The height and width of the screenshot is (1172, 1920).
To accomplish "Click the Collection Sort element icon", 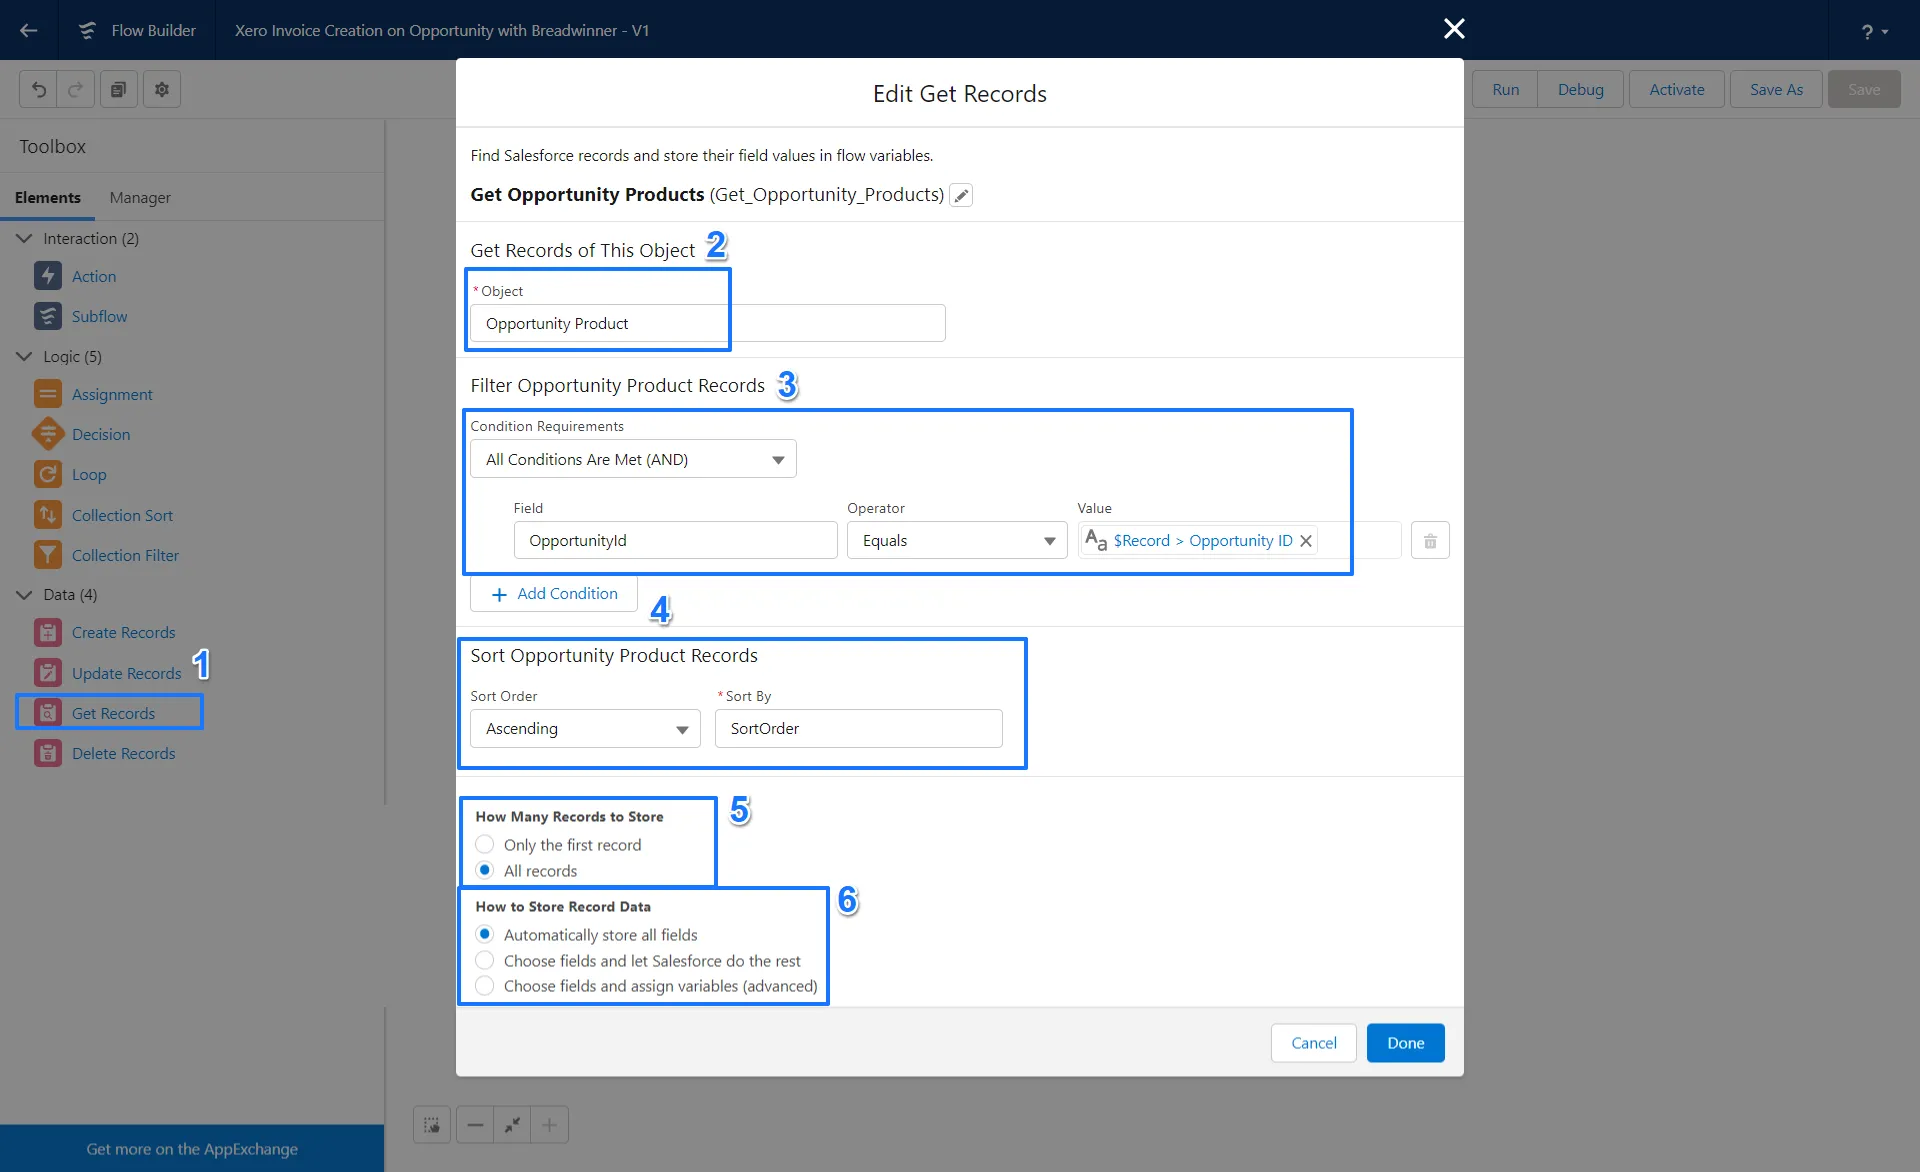I will tap(47, 515).
